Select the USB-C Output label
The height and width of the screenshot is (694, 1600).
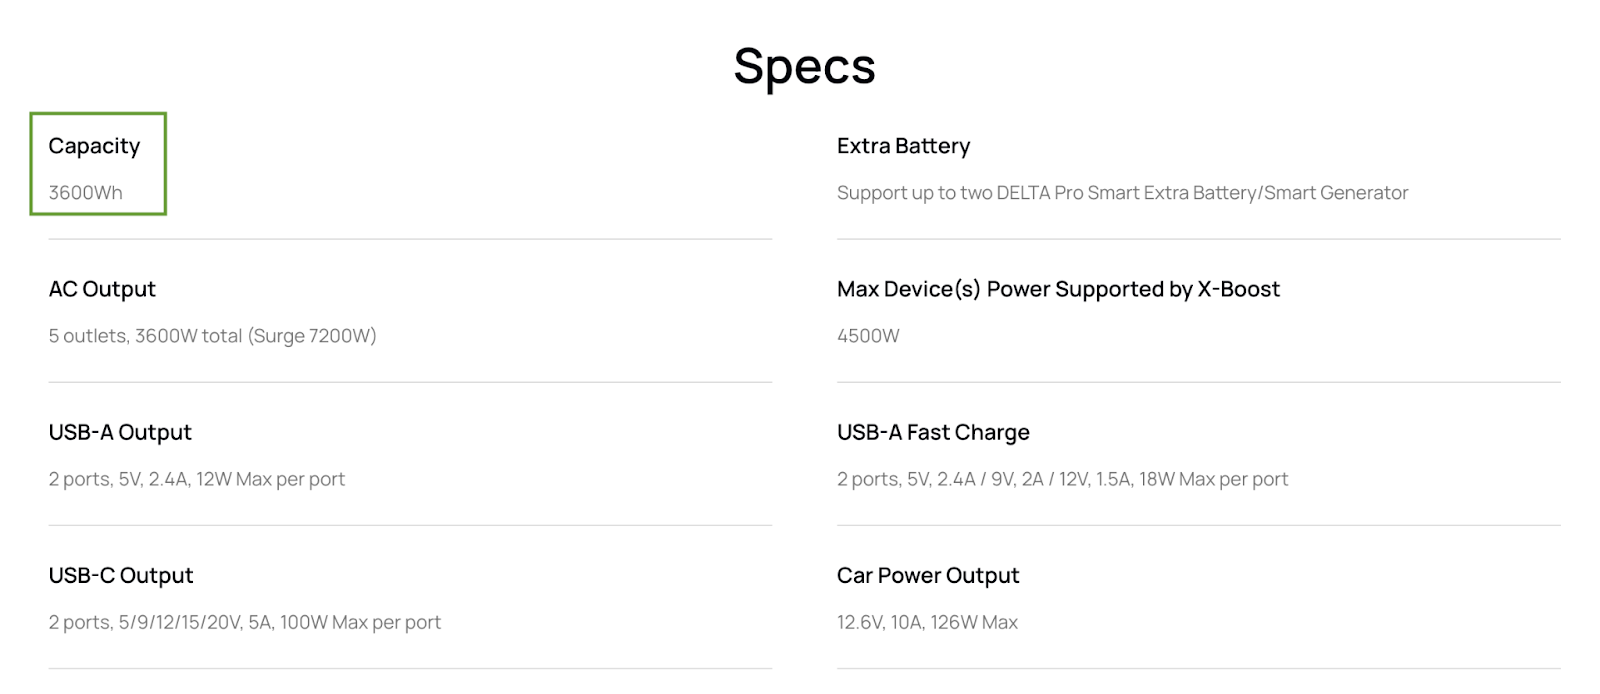(x=121, y=575)
